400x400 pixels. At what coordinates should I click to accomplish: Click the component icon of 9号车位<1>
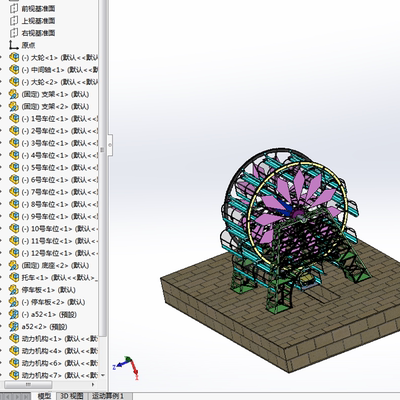14,216
